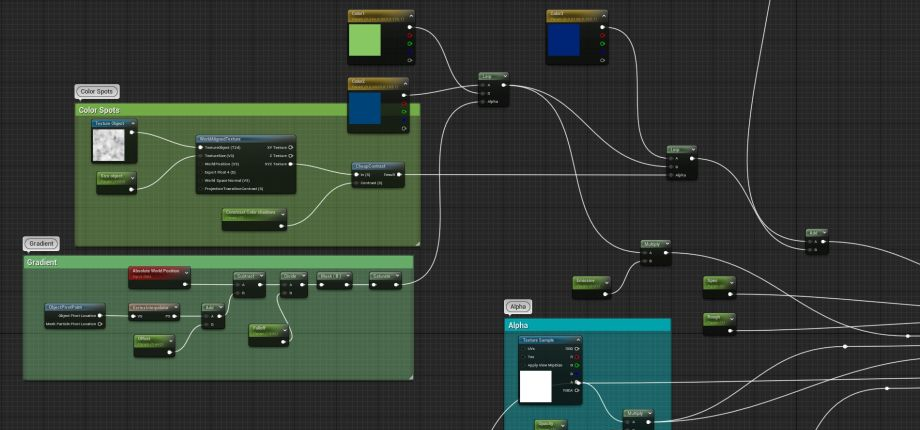920x430 pixels.
Task: Select the Color Spots comment box header
Action: pyautogui.click(x=248, y=110)
